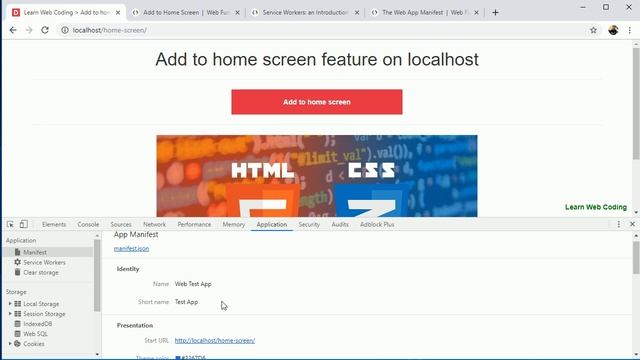Screen dimensions: 640x360
Task: Open the Memory tab
Action: coord(233,224)
